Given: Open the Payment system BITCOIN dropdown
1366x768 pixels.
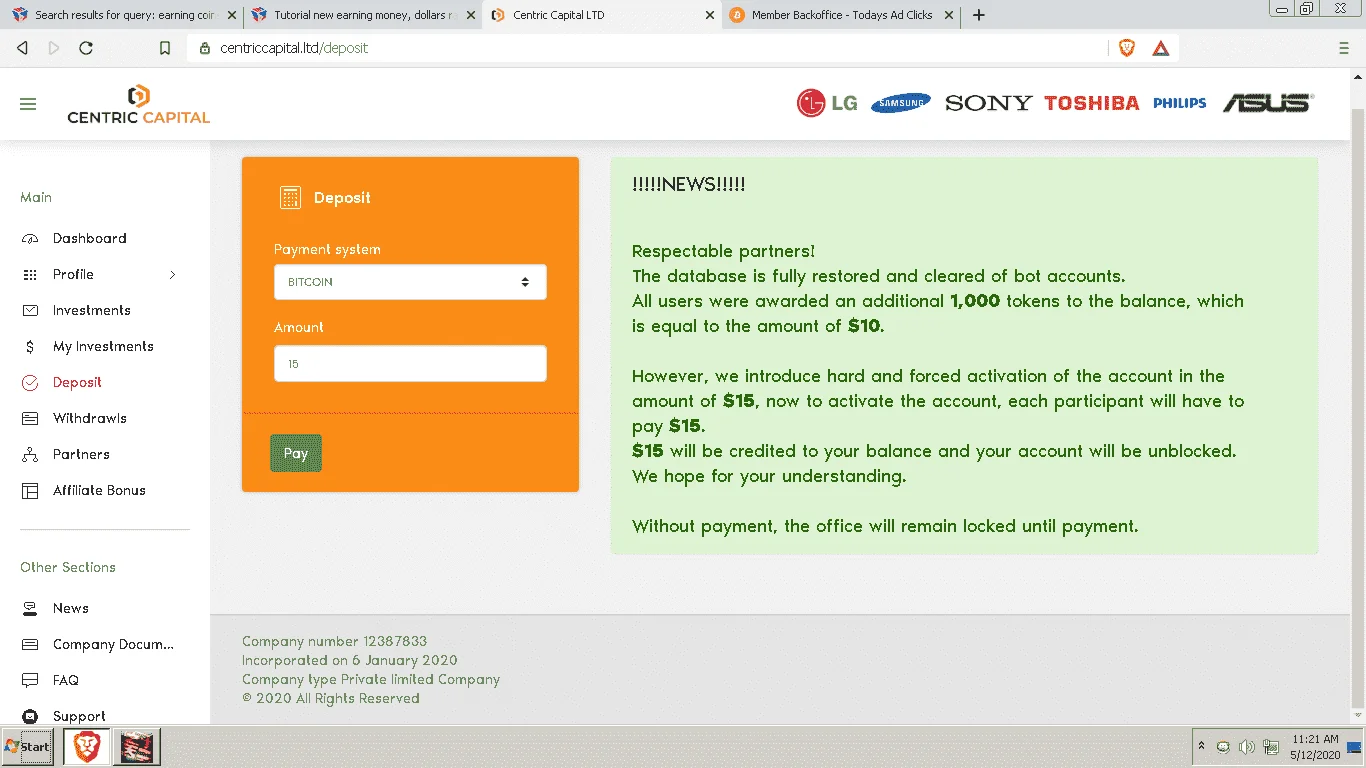Looking at the screenshot, I should 410,282.
